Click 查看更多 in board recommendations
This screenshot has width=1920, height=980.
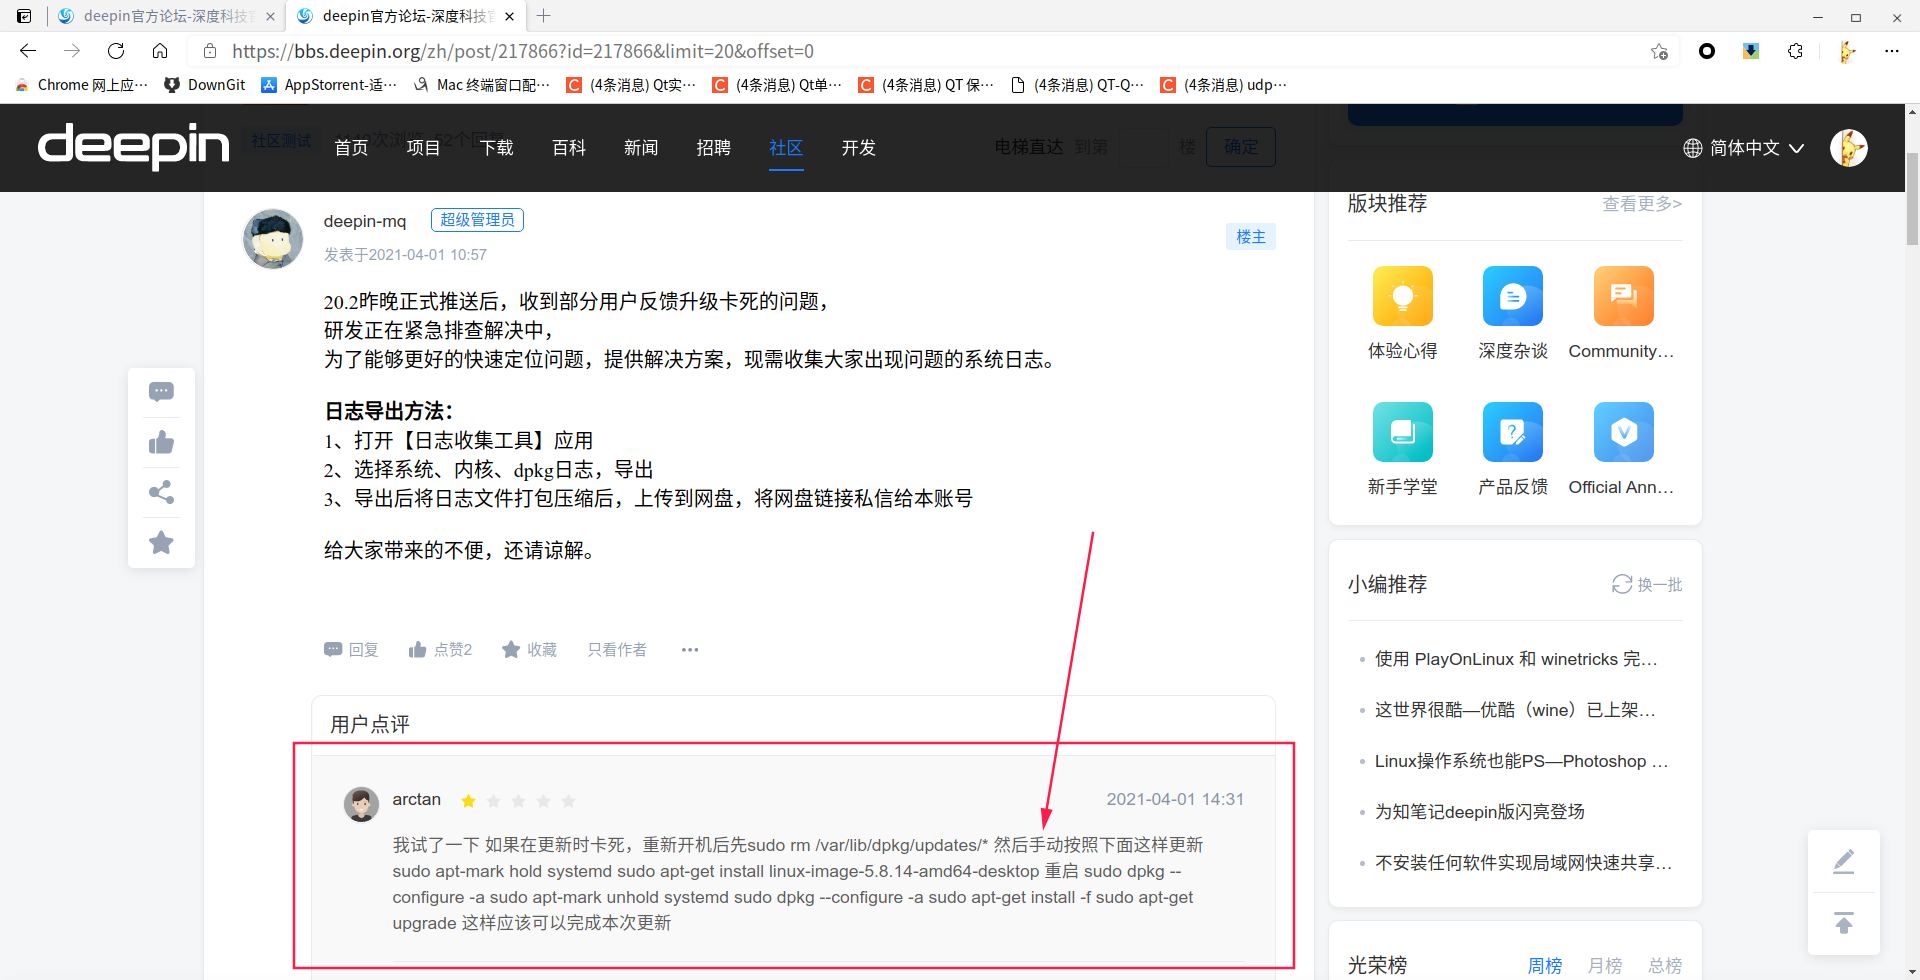[1642, 204]
